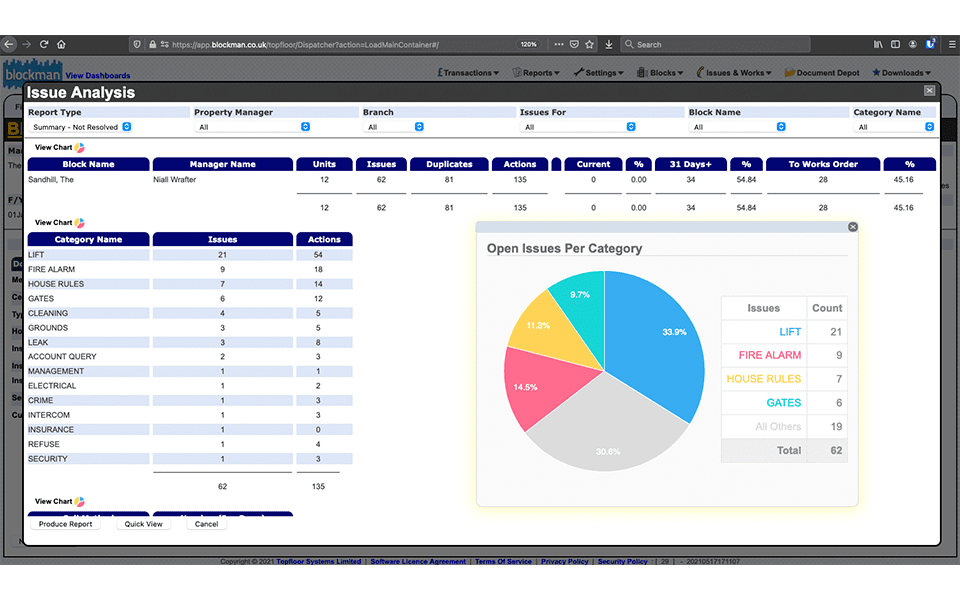This screenshot has width=960, height=600.
Task: Open the bottom View Chart icon near Produce Report
Action: 80,502
